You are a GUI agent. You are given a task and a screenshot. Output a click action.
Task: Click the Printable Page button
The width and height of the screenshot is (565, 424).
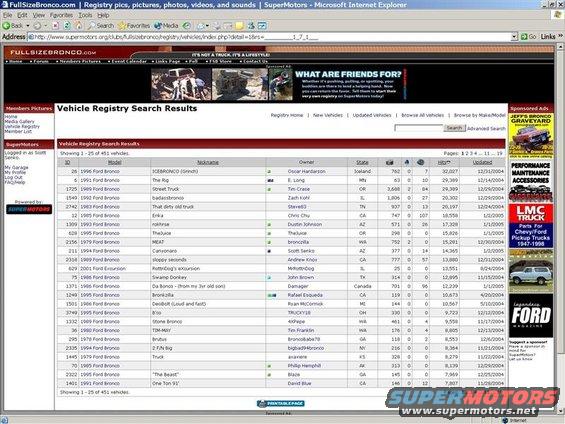(x=281, y=403)
